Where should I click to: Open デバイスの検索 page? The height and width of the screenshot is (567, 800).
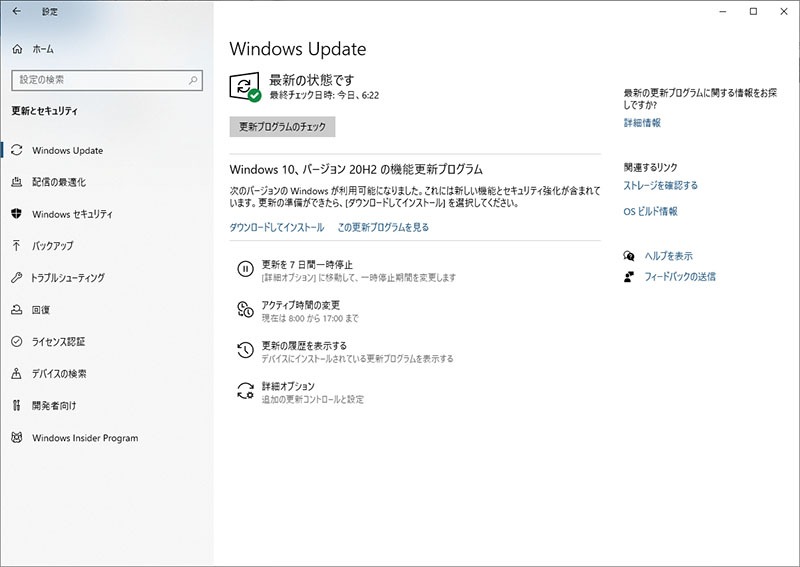pyautogui.click(x=107, y=374)
